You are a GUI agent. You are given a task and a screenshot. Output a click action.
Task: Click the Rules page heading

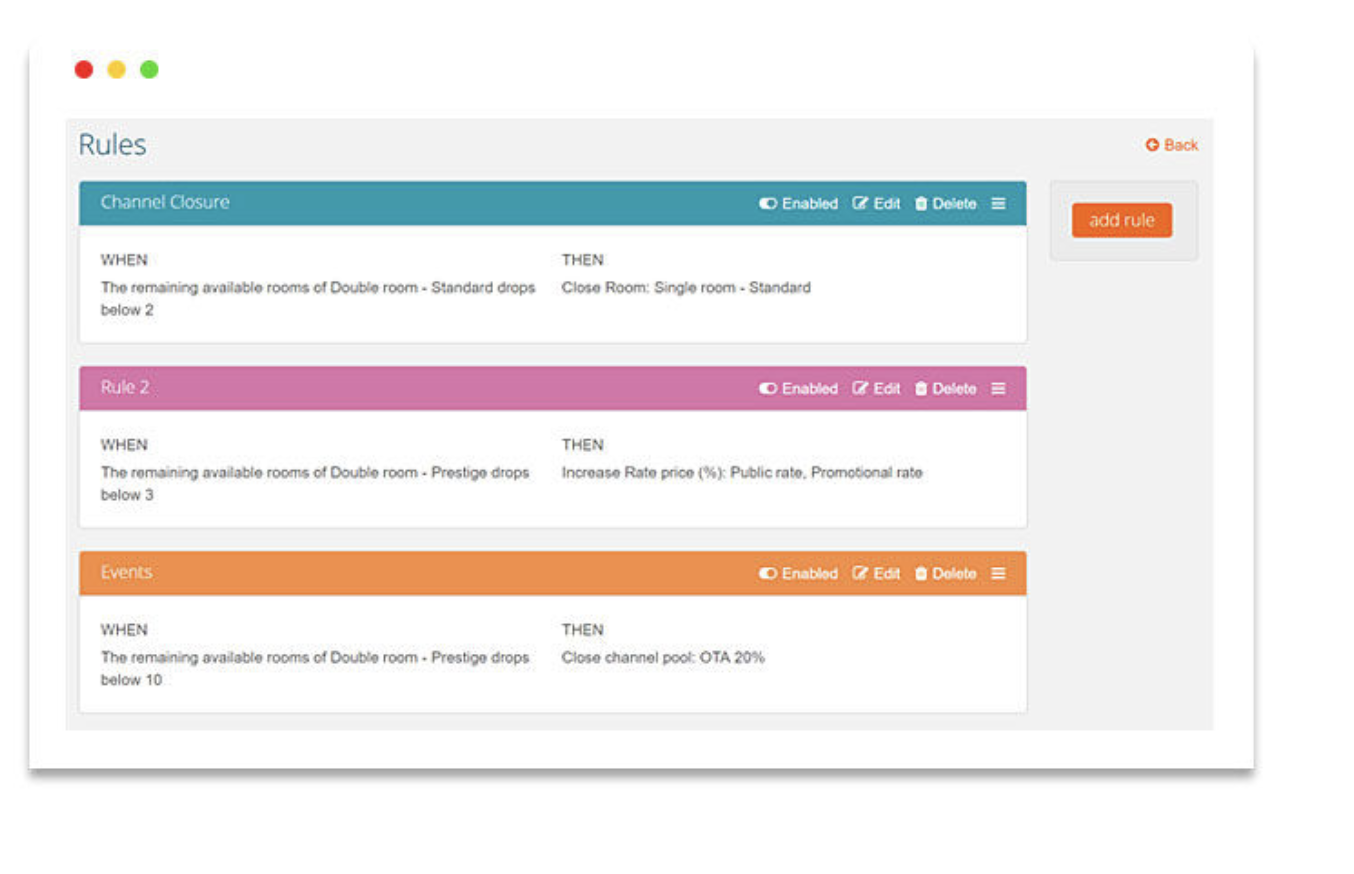point(112,145)
